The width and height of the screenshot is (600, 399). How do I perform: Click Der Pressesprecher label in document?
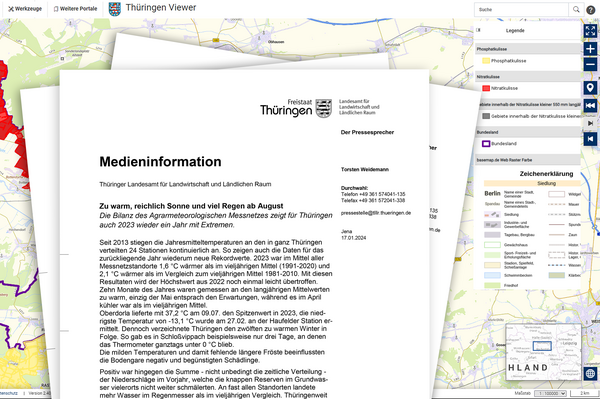point(367,132)
